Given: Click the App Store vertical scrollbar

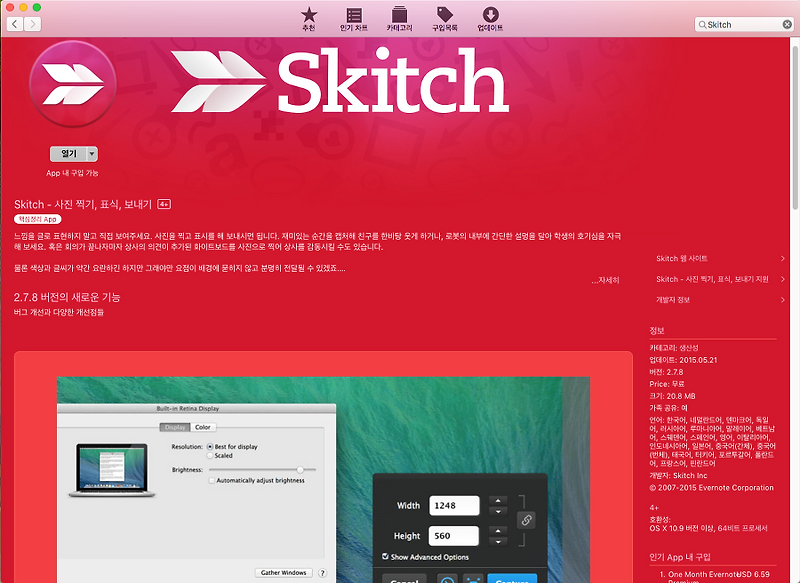Looking at the screenshot, I should [x=794, y=128].
